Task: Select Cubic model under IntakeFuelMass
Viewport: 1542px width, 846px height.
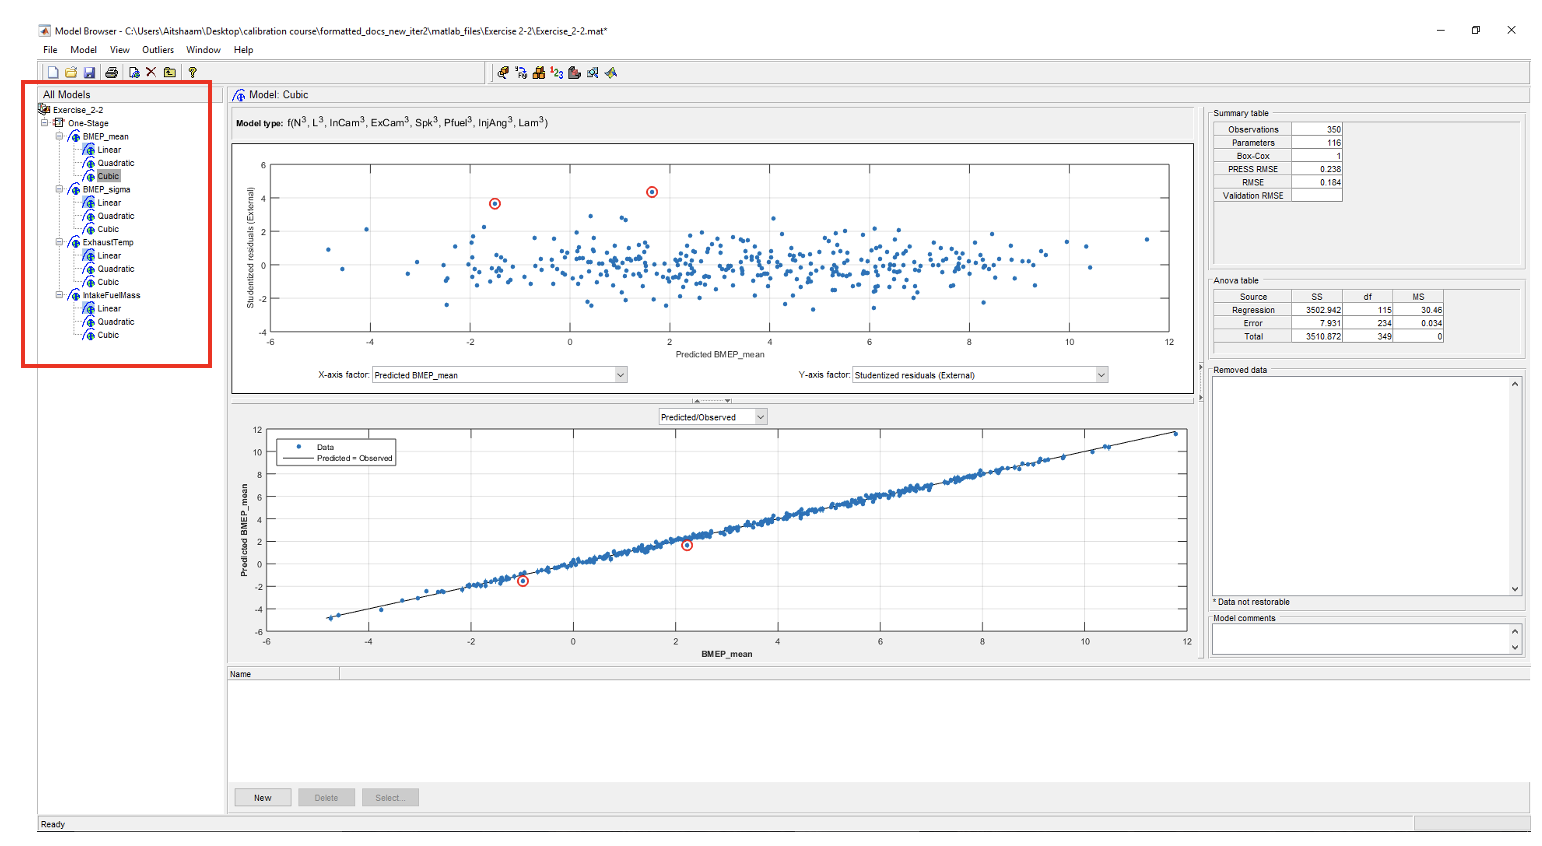Action: (108, 335)
